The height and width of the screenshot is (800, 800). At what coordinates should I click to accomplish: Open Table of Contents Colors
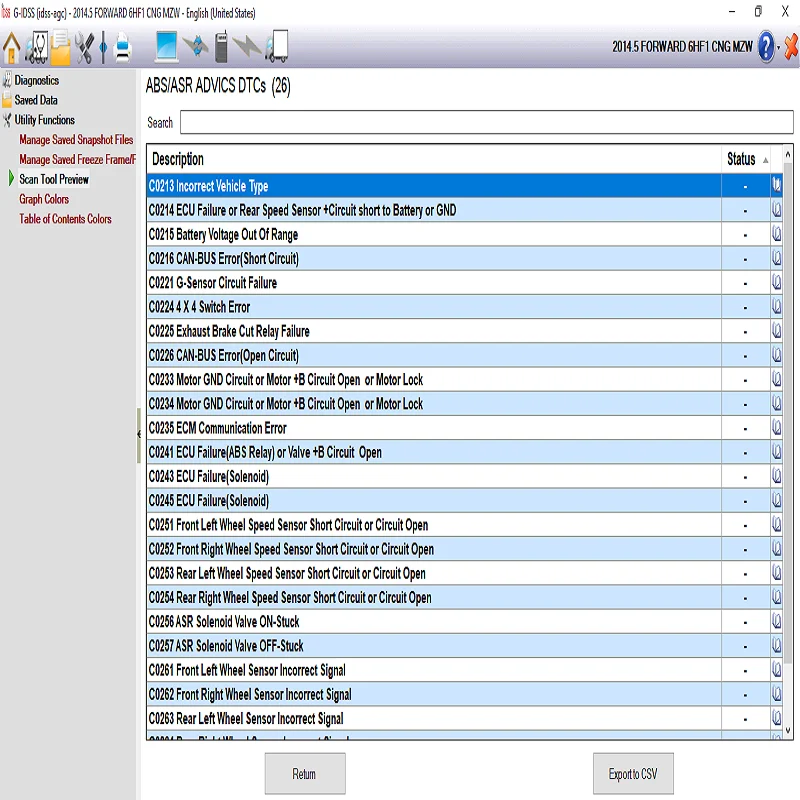[65, 219]
